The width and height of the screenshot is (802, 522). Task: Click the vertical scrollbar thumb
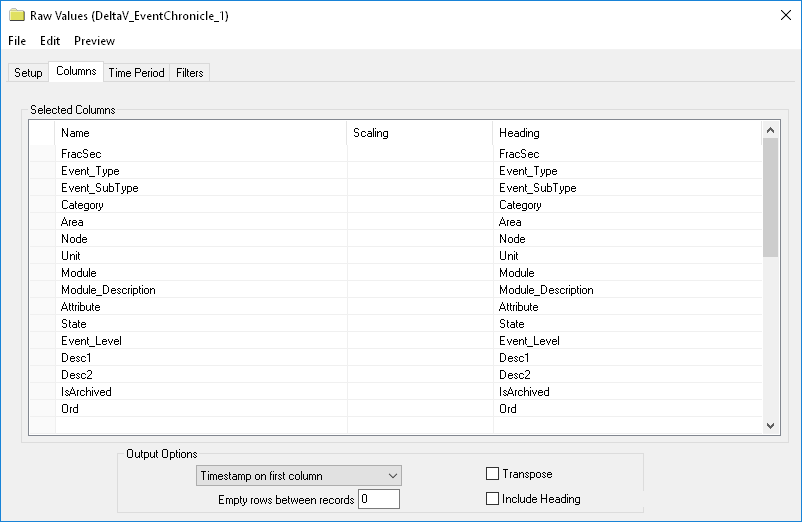(x=770, y=197)
